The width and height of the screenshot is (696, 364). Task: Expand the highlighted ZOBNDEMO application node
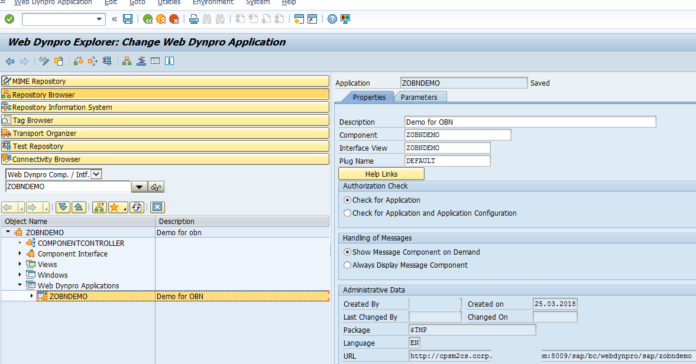click(x=32, y=296)
